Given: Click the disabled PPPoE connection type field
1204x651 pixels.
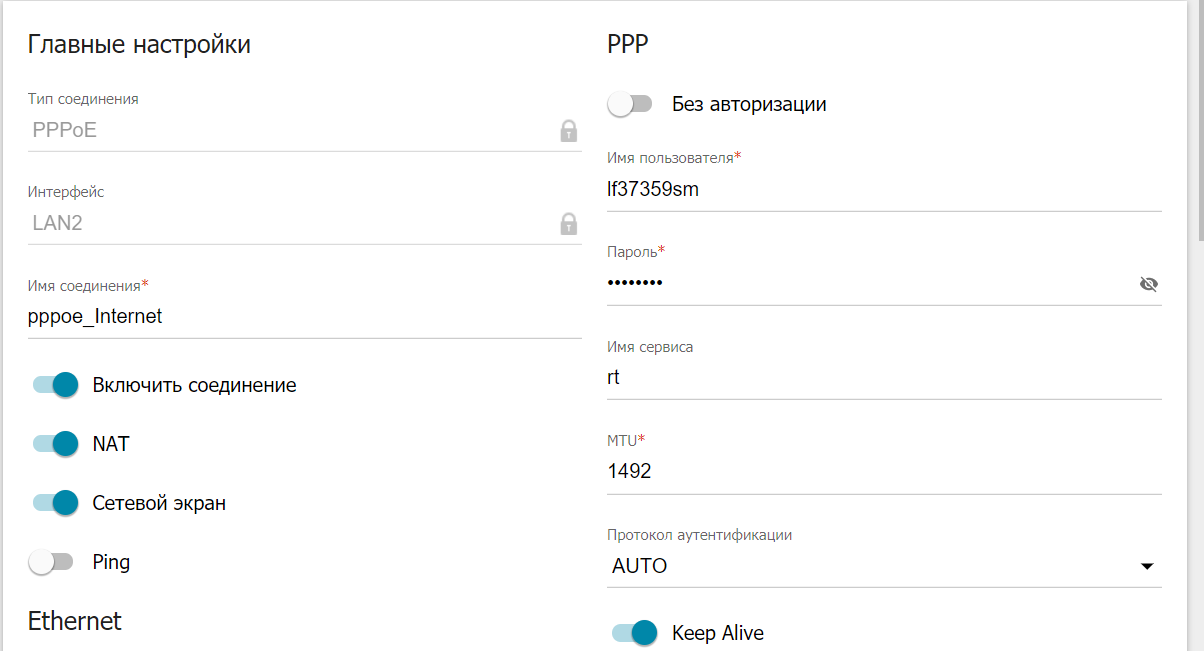Looking at the screenshot, I should (x=305, y=130).
